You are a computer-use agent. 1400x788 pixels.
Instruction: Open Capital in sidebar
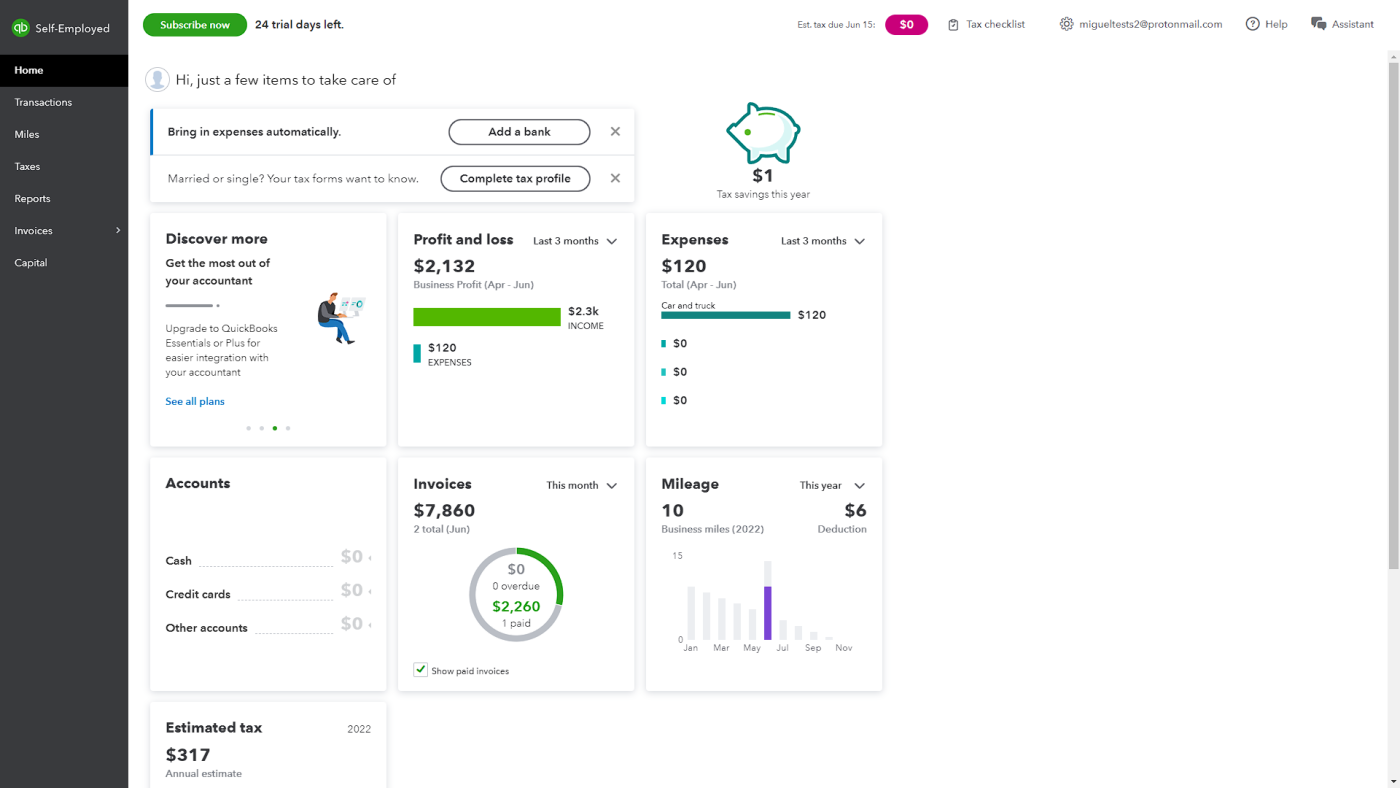point(64,262)
